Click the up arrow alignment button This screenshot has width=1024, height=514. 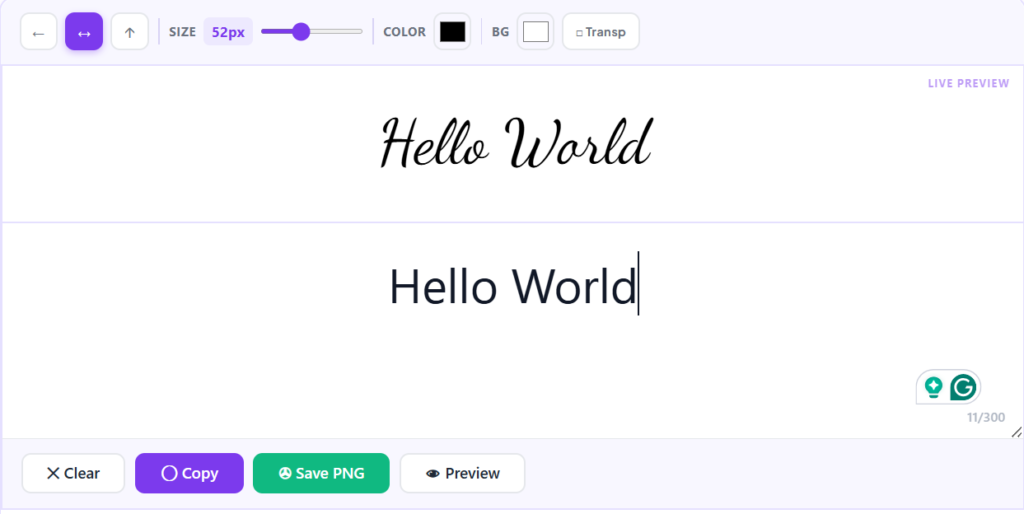point(129,31)
